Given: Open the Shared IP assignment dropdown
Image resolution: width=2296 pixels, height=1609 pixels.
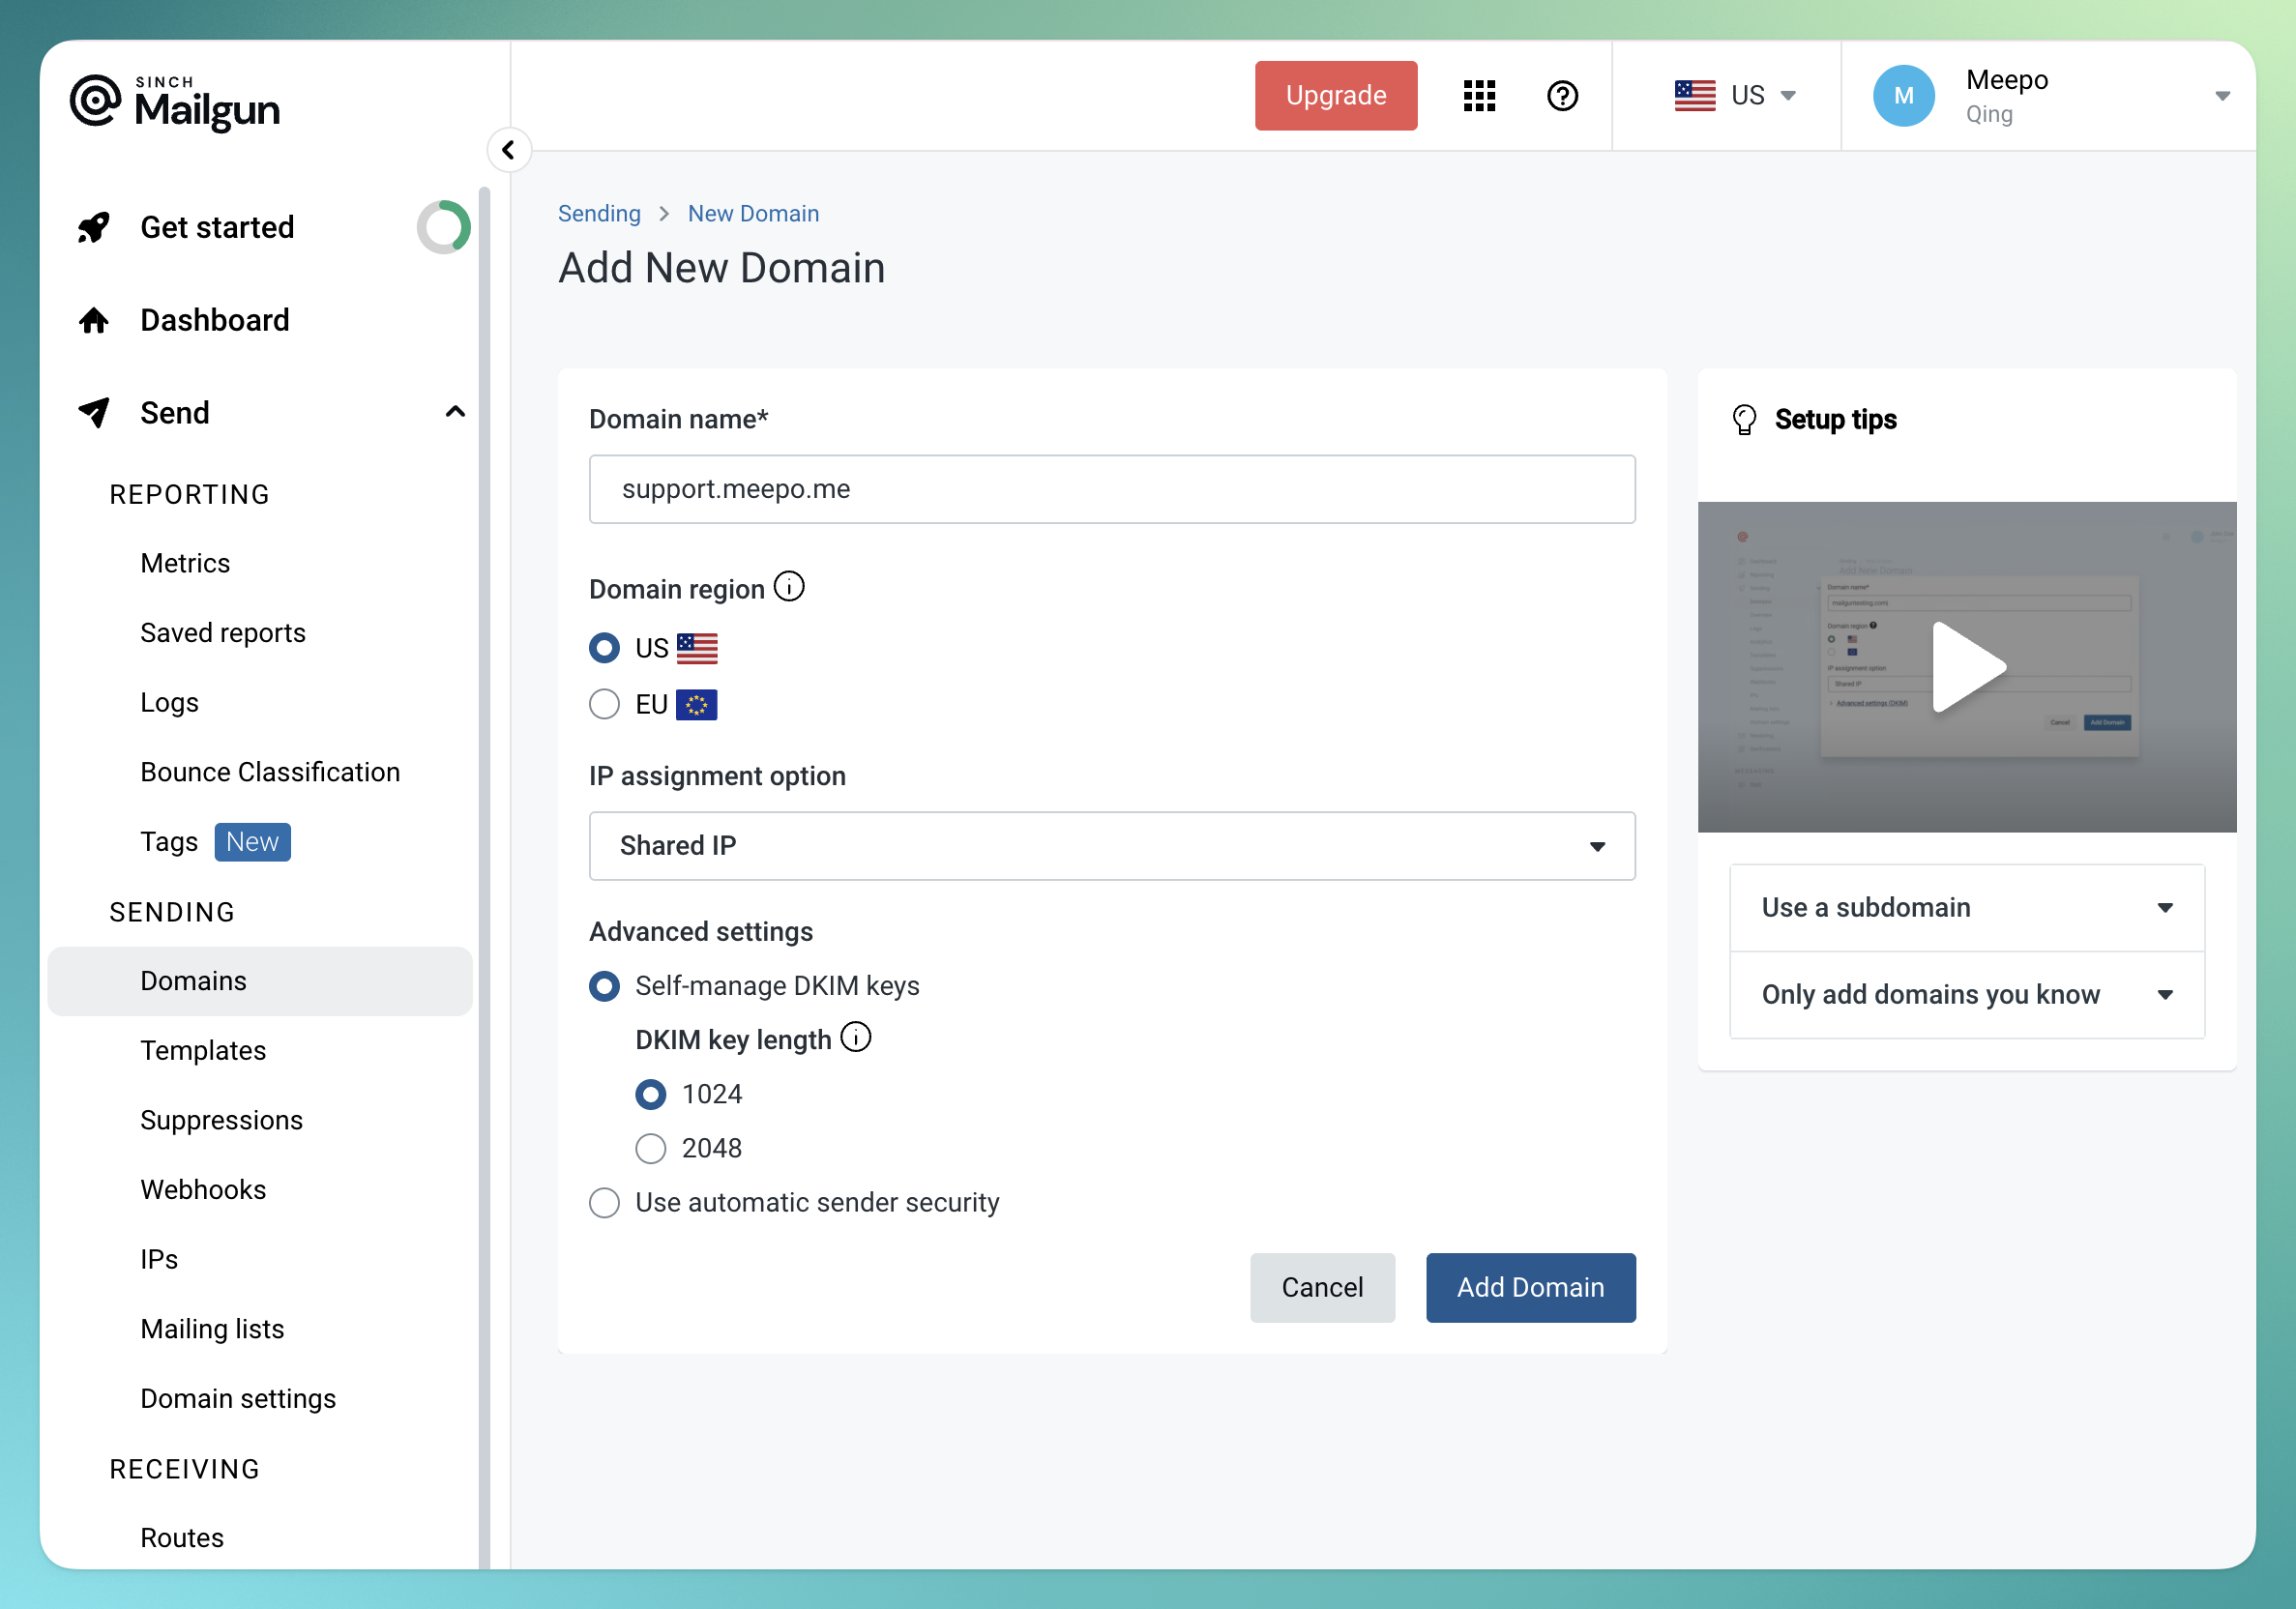Looking at the screenshot, I should tap(1111, 846).
